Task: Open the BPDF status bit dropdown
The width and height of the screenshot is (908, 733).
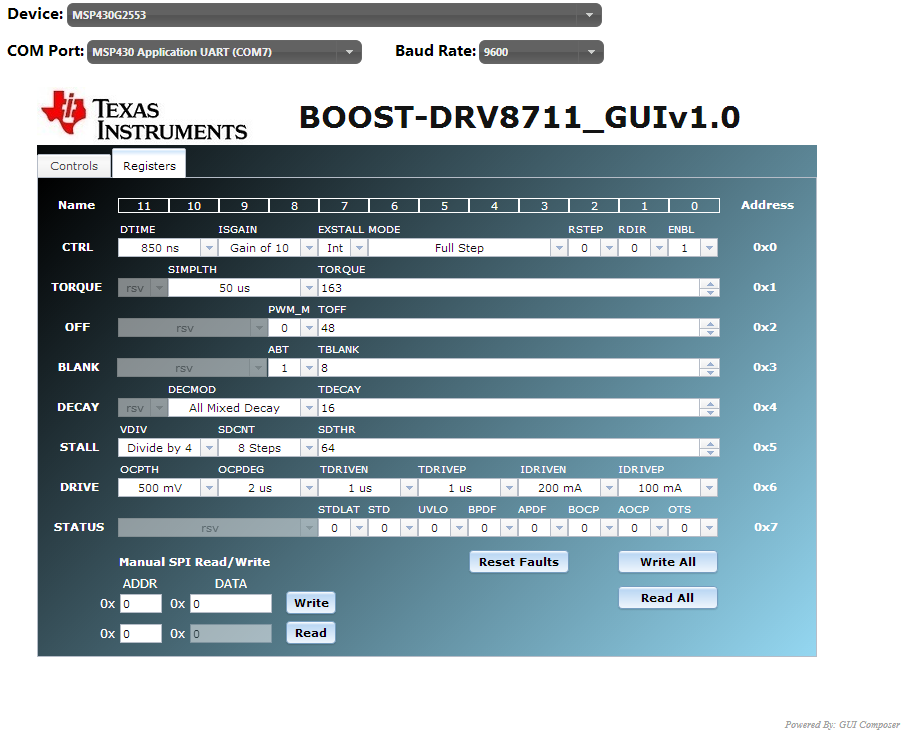Action: (492, 527)
